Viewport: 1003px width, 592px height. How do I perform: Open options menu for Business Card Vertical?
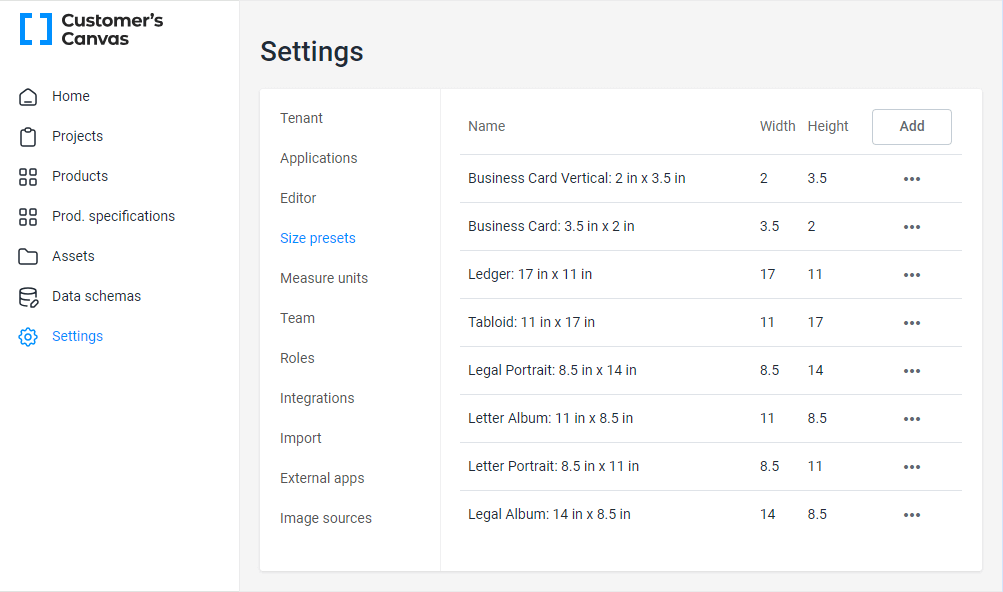coord(911,179)
